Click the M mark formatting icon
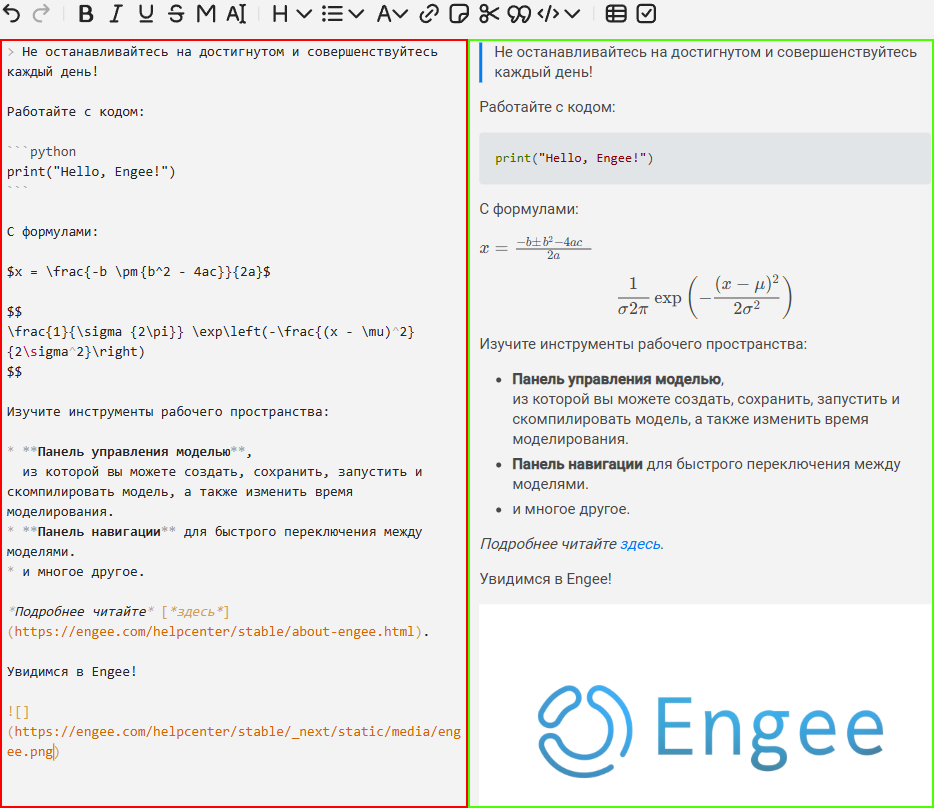This screenshot has height=808, width=934. coord(206,13)
